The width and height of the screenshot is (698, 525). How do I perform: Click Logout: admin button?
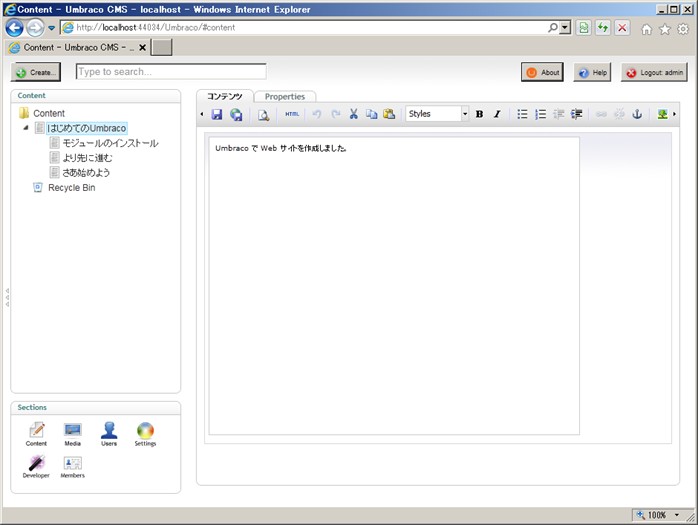tap(654, 72)
